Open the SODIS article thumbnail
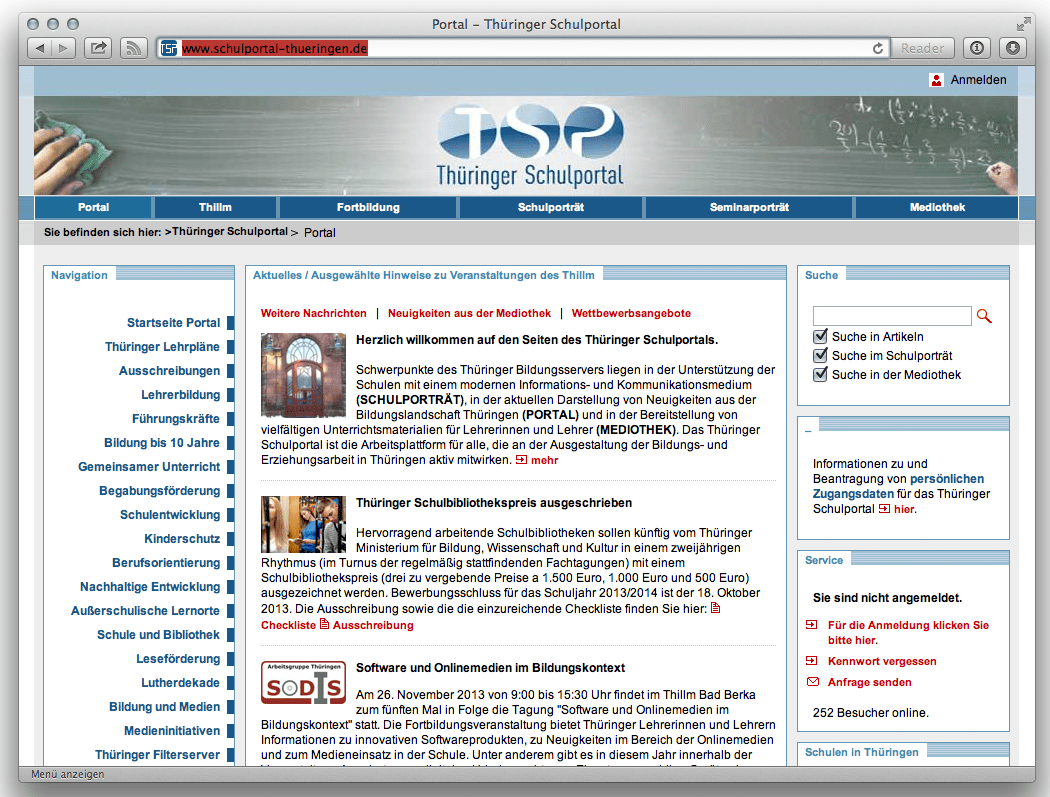Screen dimensions: 1050x797 [303, 682]
